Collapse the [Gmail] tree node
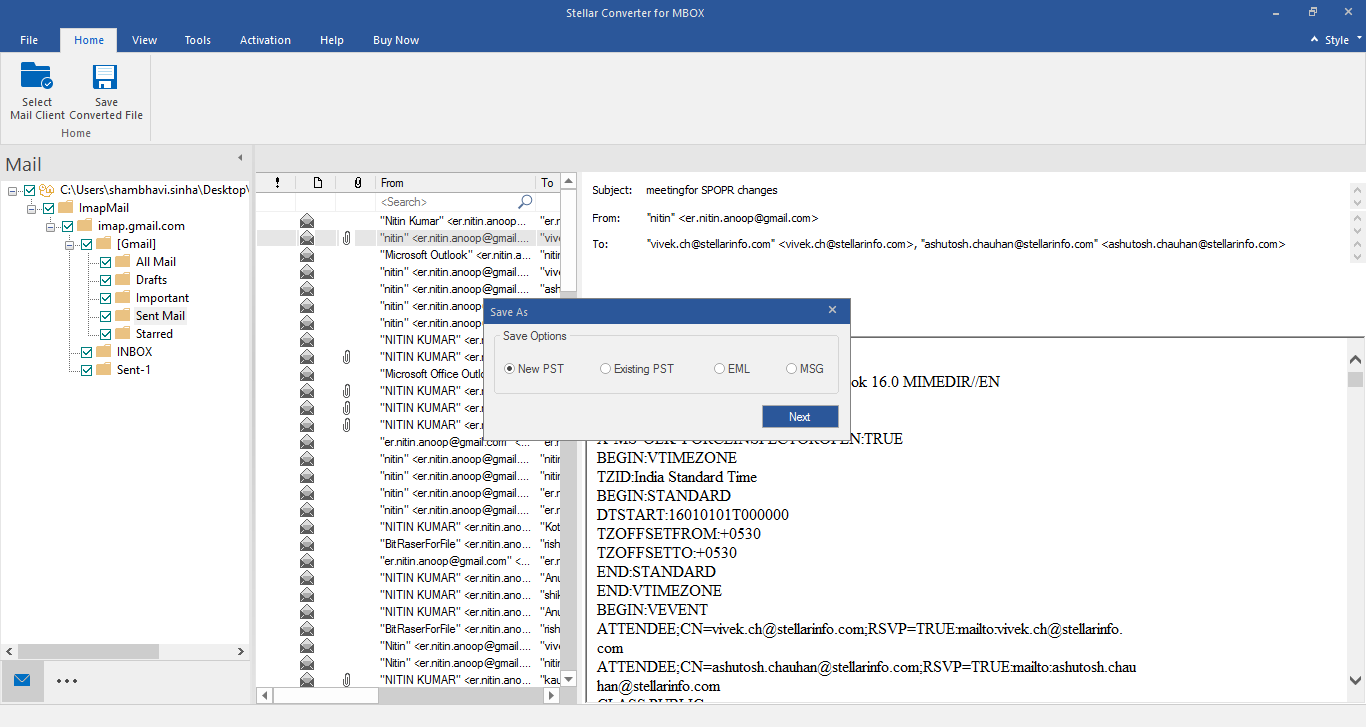Screen dimensions: 1366x727 click(71, 244)
